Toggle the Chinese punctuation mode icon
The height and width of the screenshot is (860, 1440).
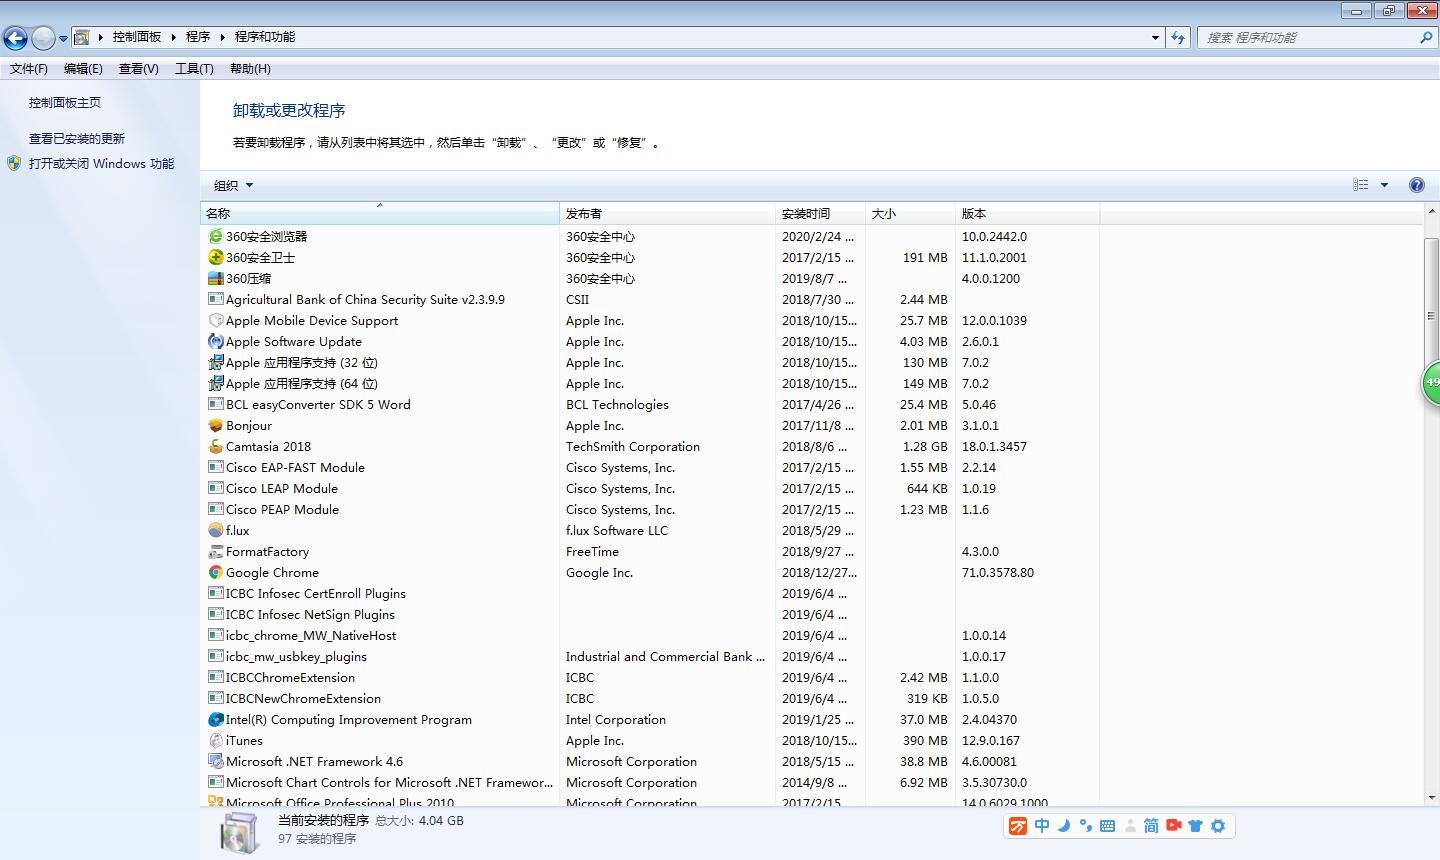[x=1085, y=826]
